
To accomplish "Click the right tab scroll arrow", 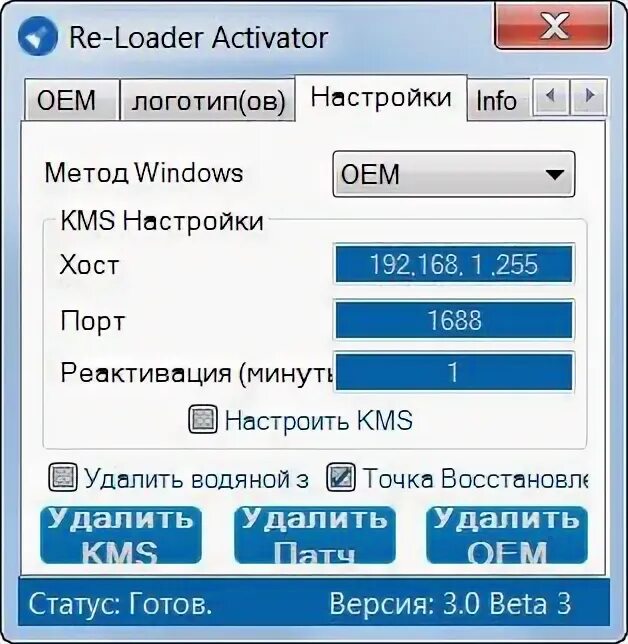I will [589, 97].
